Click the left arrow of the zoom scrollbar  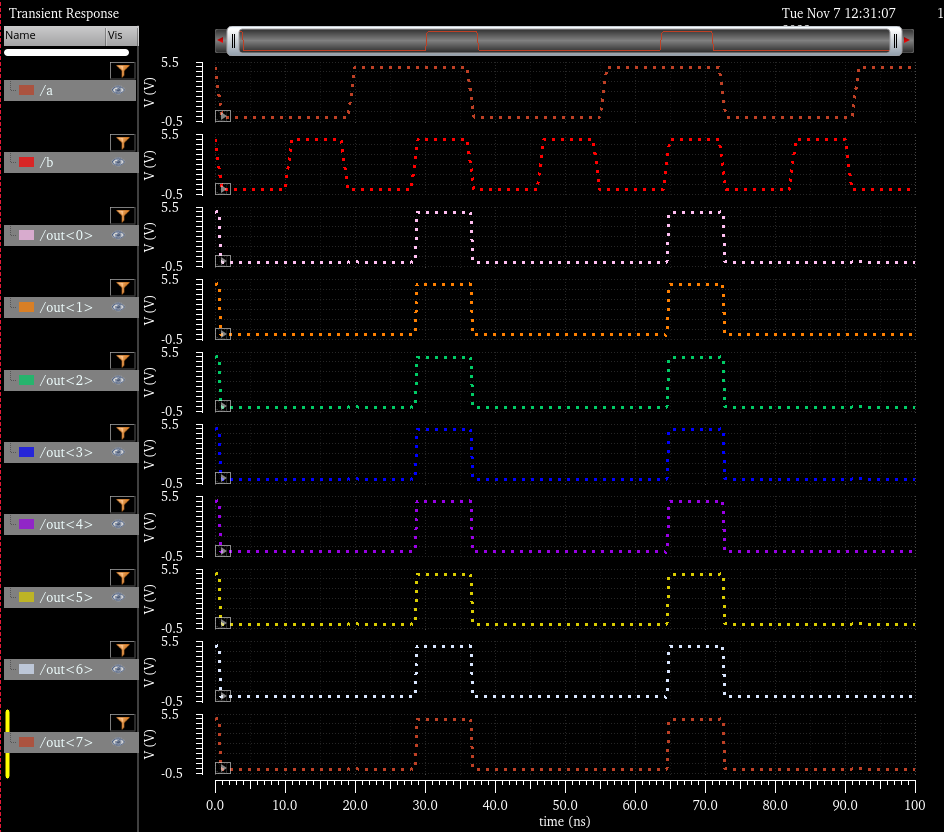coord(220,40)
